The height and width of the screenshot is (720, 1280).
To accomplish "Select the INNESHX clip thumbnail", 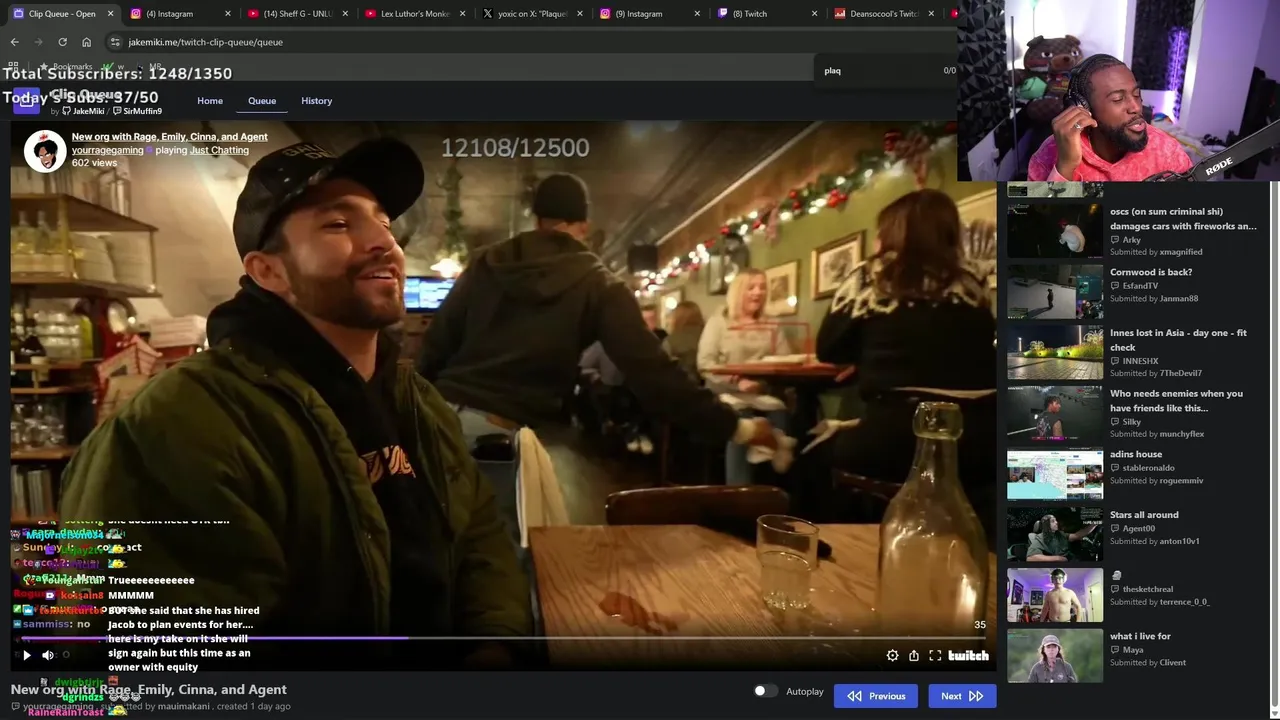I will [1055, 352].
